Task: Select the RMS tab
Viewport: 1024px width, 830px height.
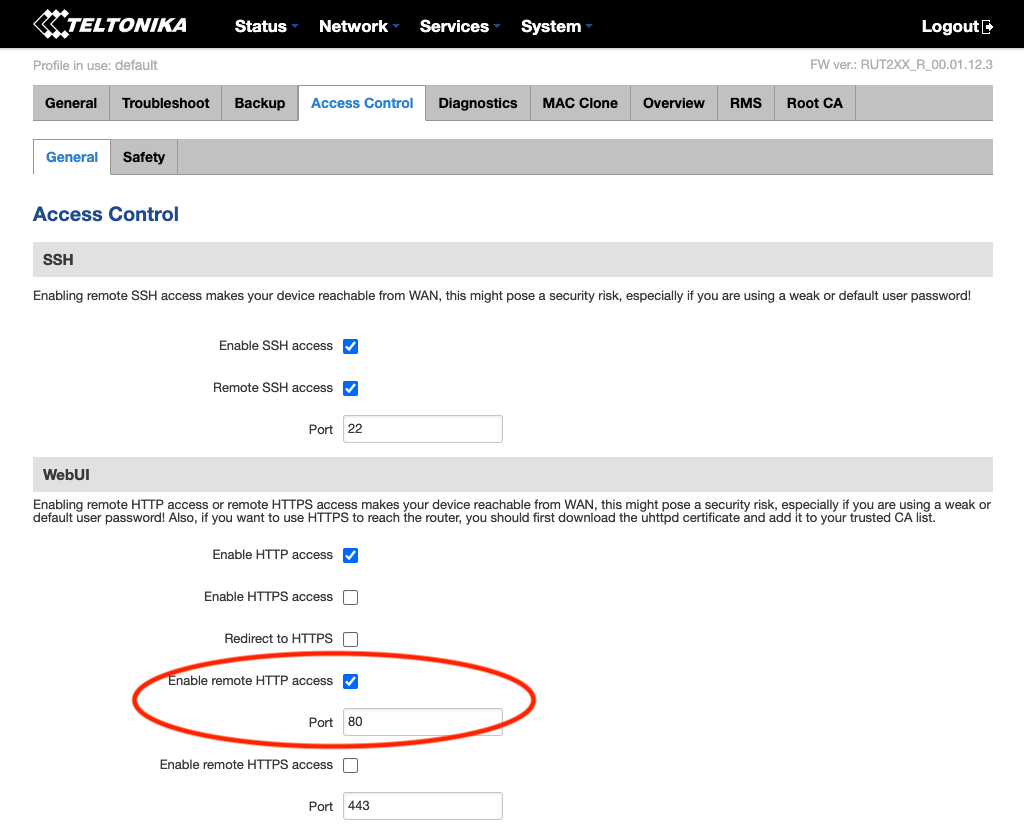Action: [x=745, y=102]
